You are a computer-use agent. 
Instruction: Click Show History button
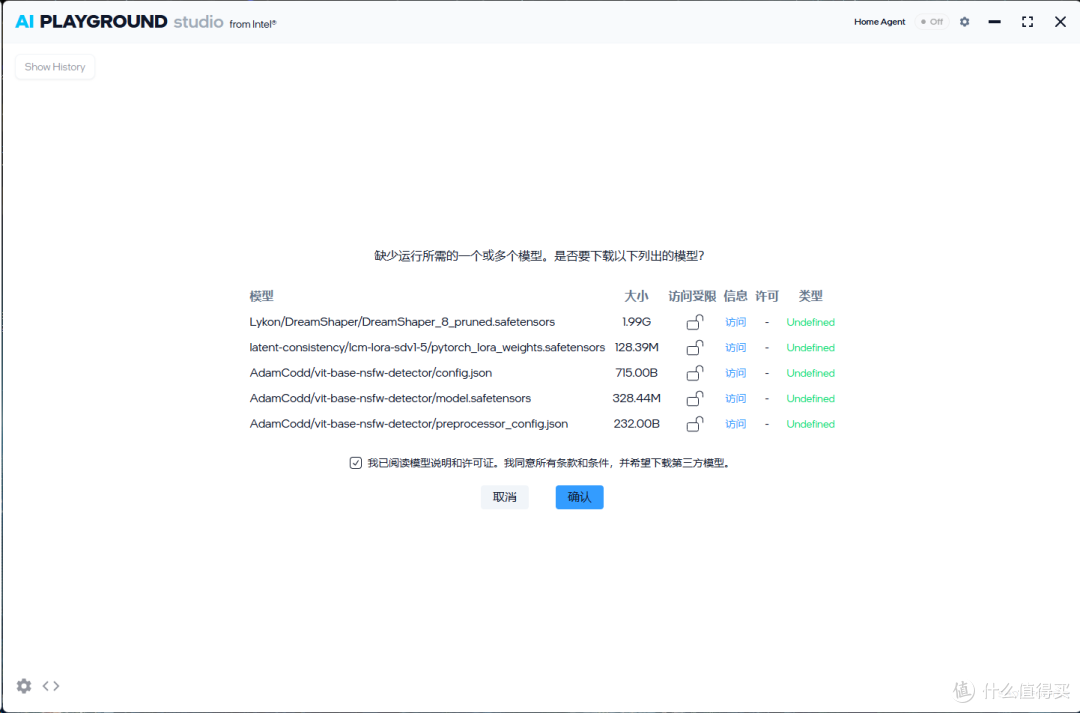(x=55, y=67)
